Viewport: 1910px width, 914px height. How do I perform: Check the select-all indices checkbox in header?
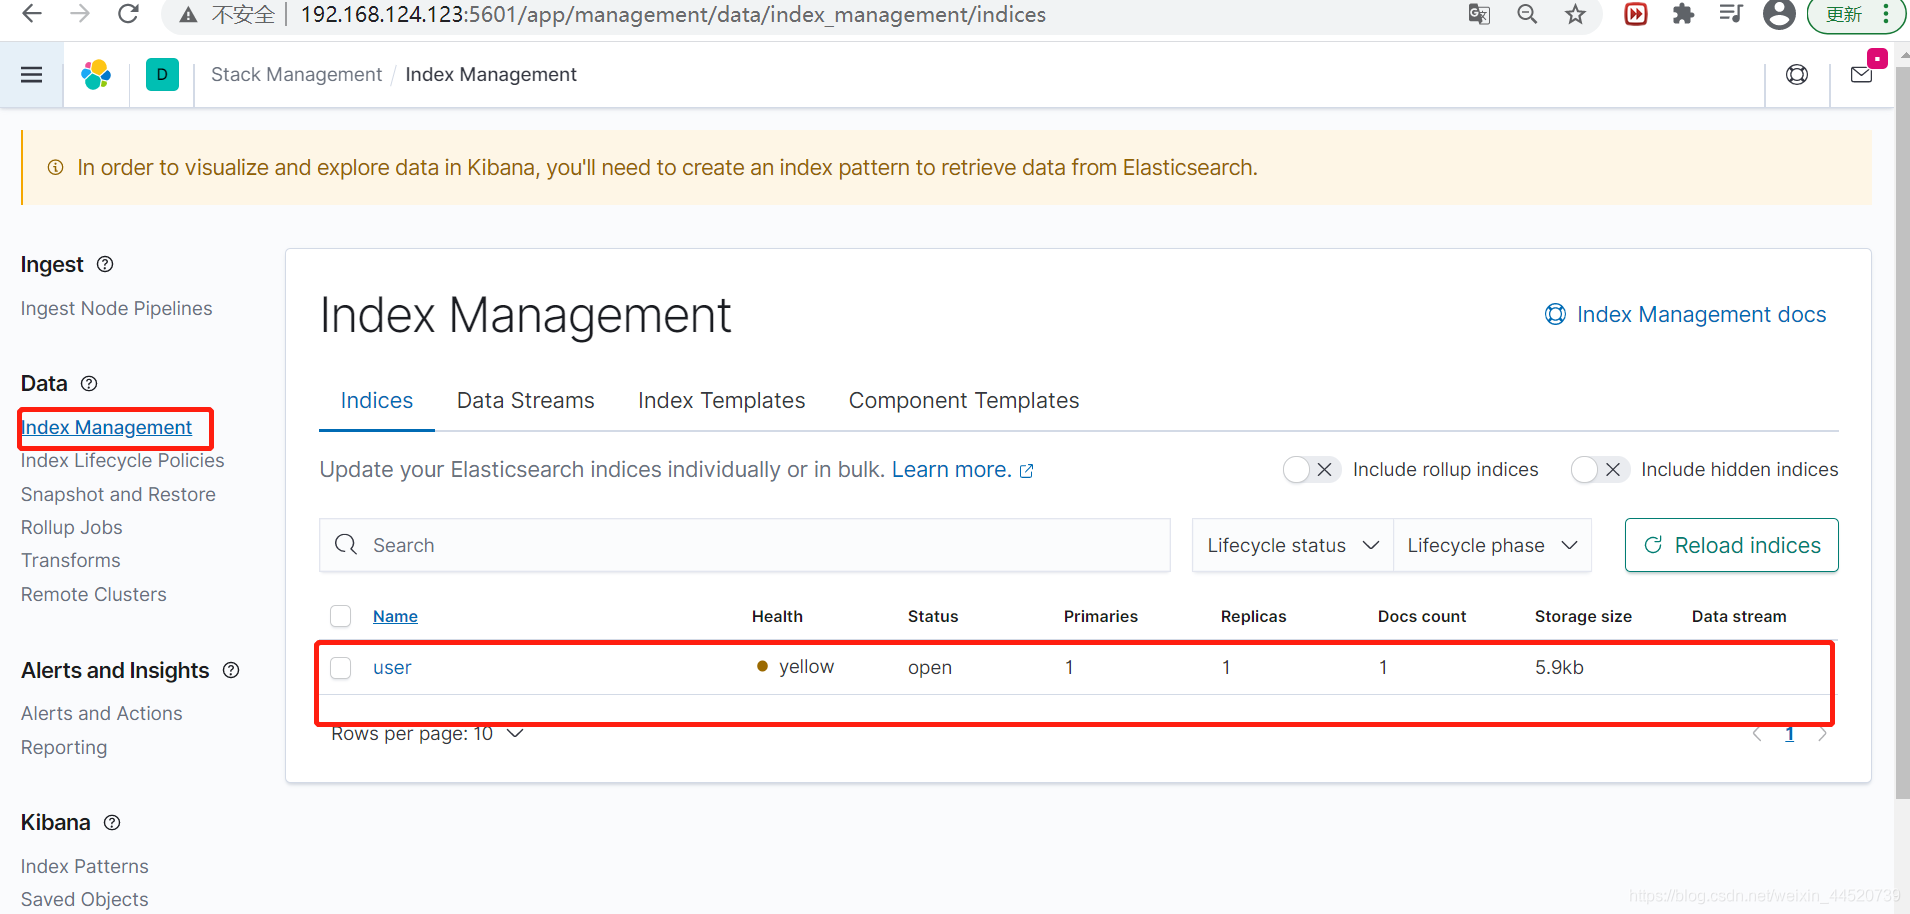pyautogui.click(x=341, y=616)
